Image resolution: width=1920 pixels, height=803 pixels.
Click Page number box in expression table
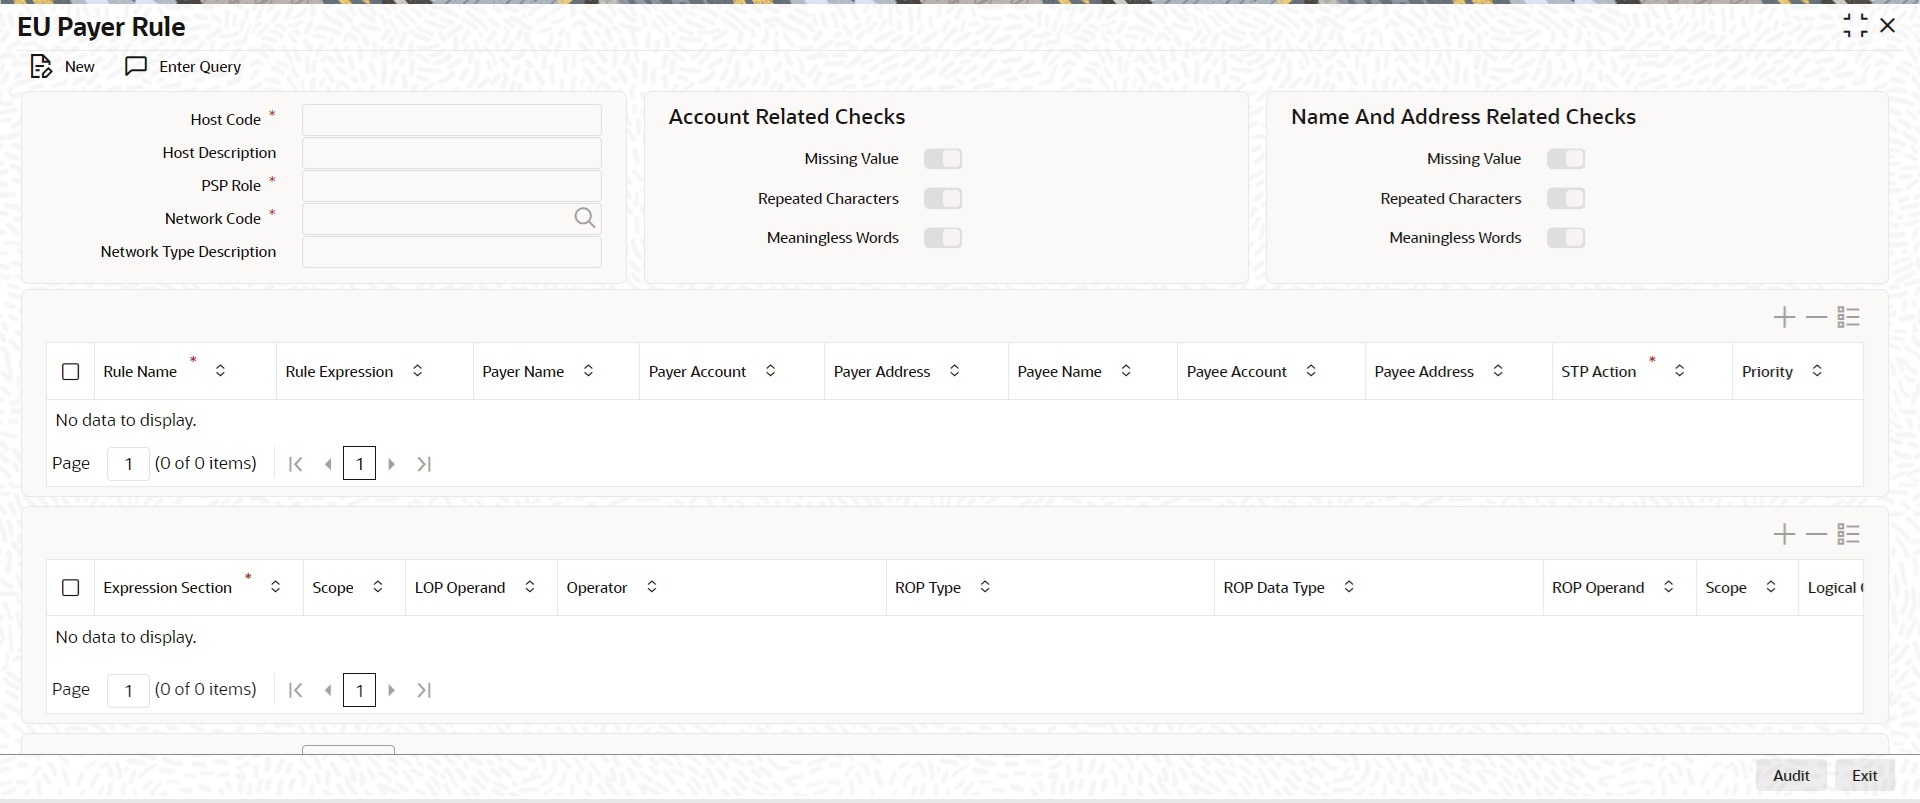pos(128,690)
